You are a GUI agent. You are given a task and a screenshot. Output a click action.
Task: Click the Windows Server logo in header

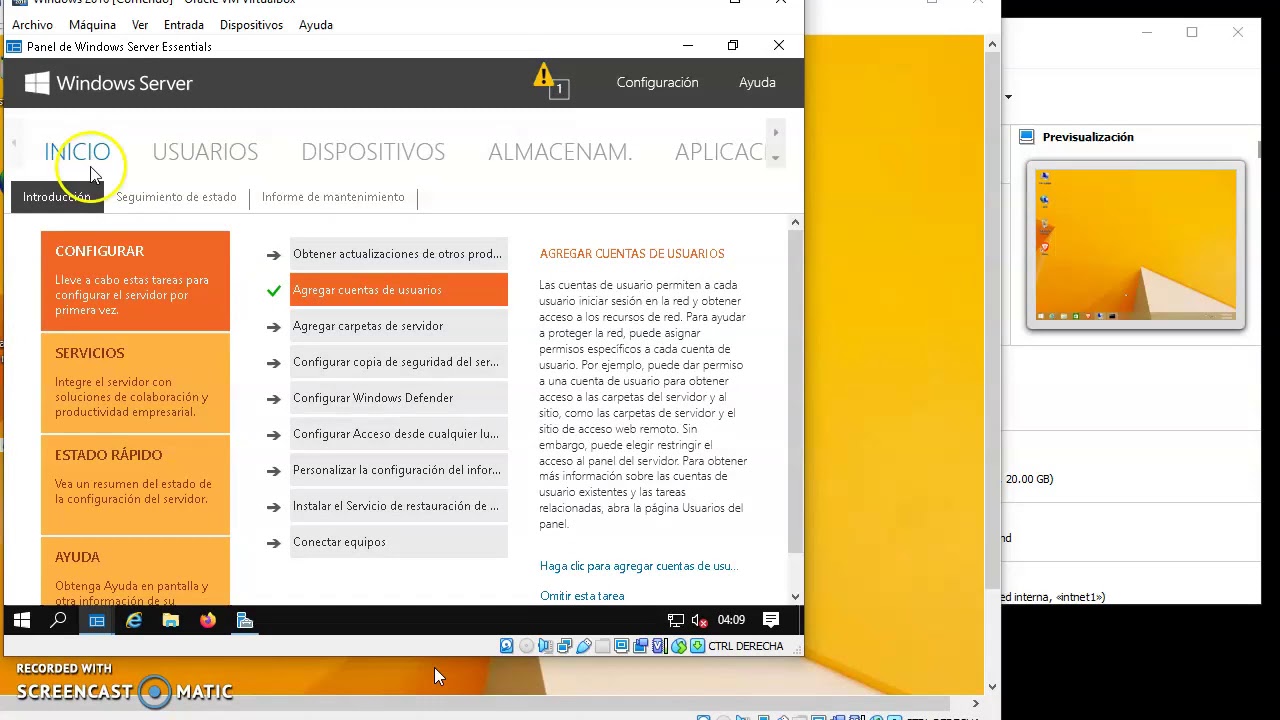pos(37,83)
